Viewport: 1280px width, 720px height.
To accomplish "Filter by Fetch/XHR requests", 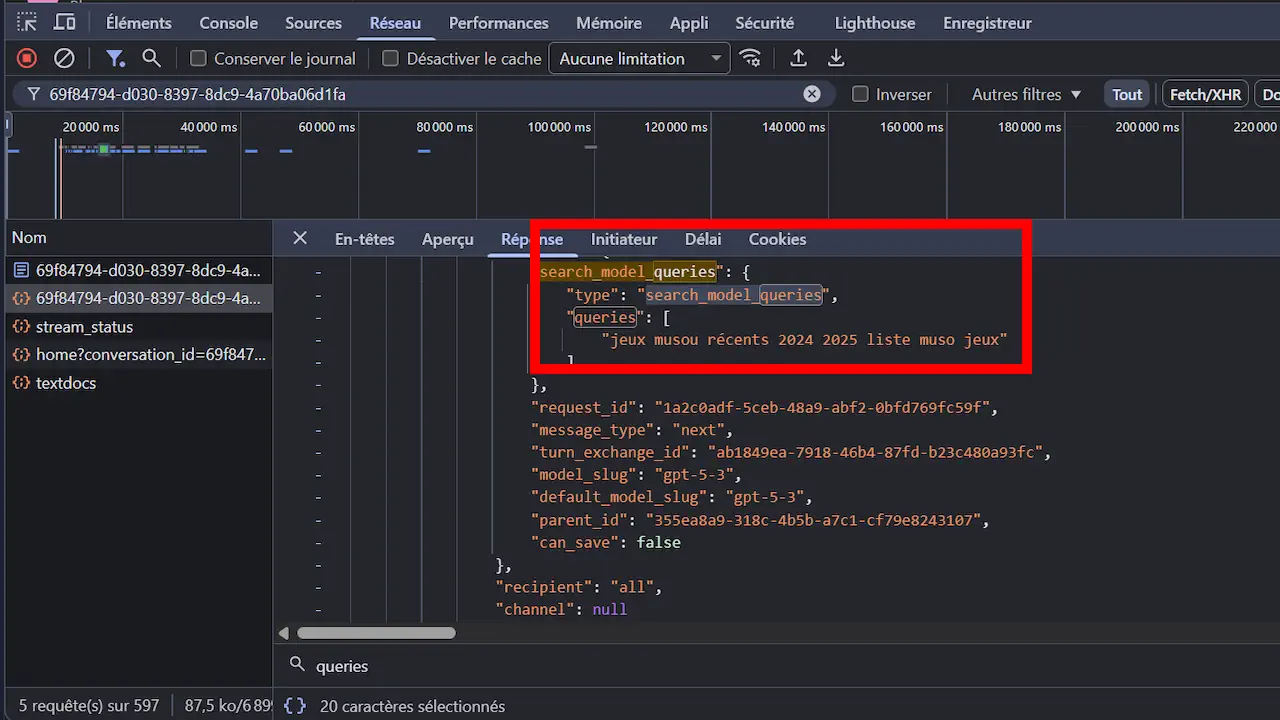I will [x=1205, y=94].
